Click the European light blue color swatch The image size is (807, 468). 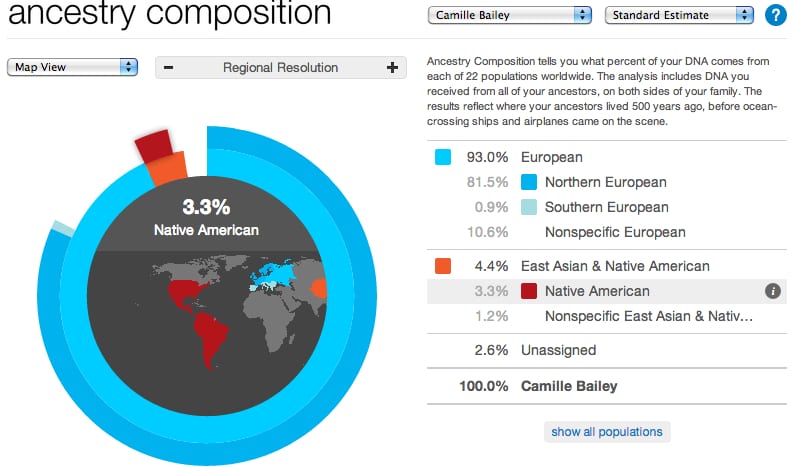pyautogui.click(x=444, y=157)
